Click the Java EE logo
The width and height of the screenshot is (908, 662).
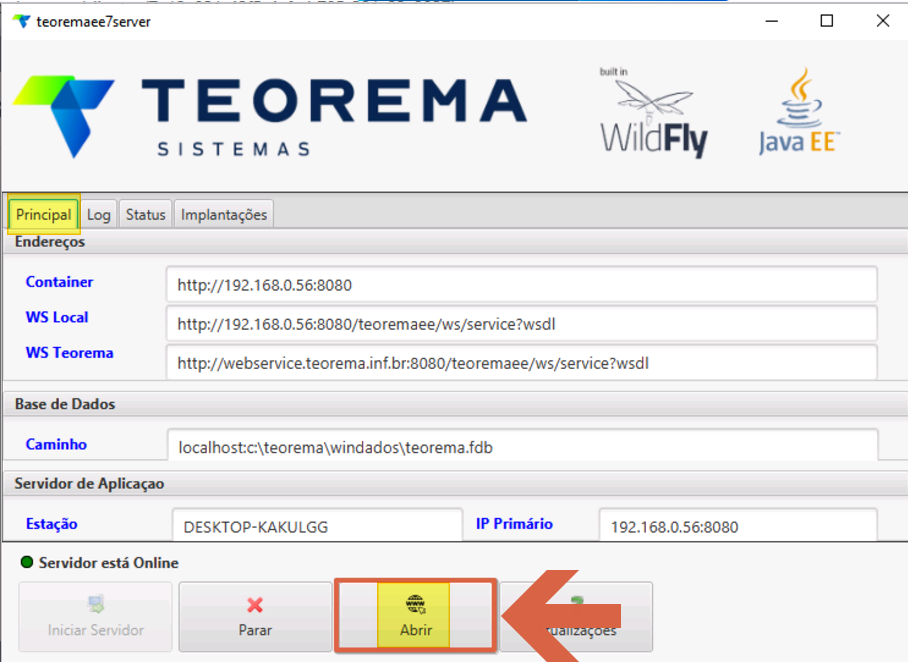tap(799, 112)
